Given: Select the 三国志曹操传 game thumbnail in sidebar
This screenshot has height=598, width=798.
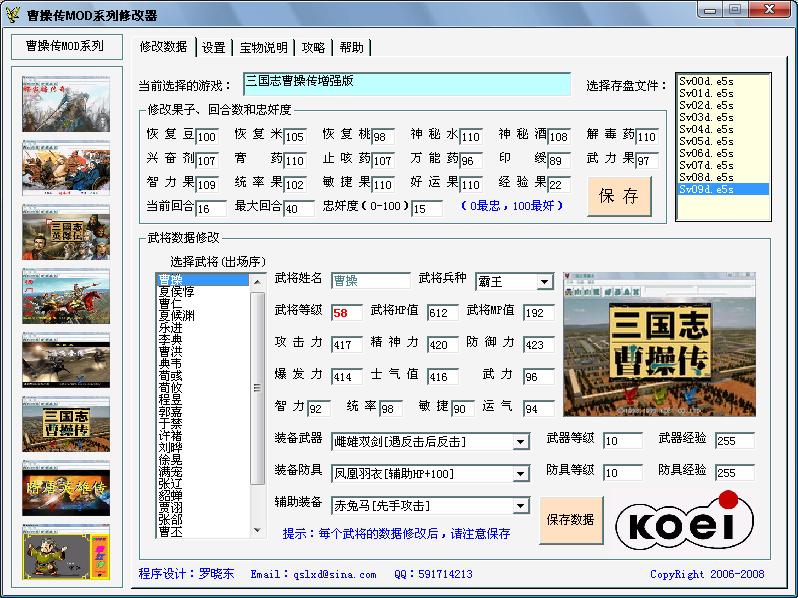Looking at the screenshot, I should [x=52, y=423].
